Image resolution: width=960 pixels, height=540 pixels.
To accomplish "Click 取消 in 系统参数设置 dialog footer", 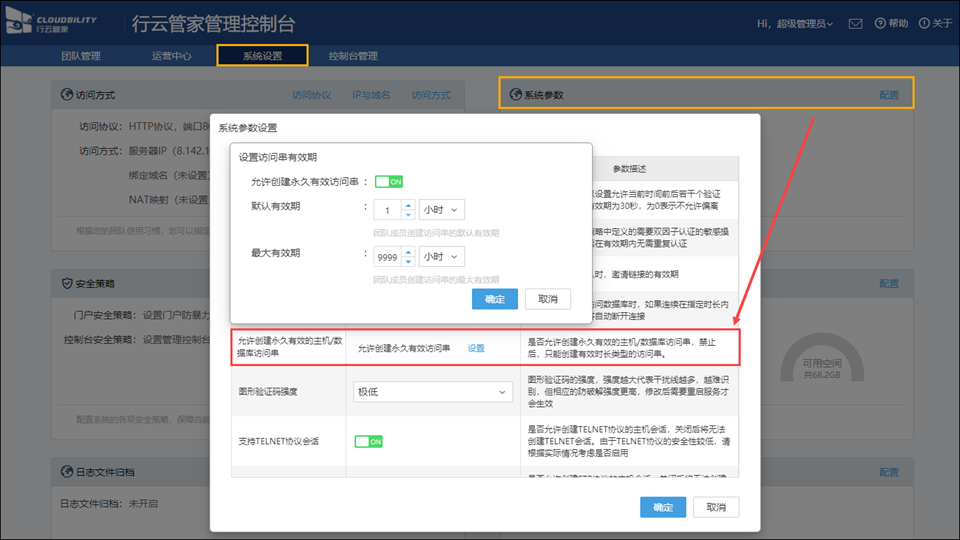I will point(715,507).
